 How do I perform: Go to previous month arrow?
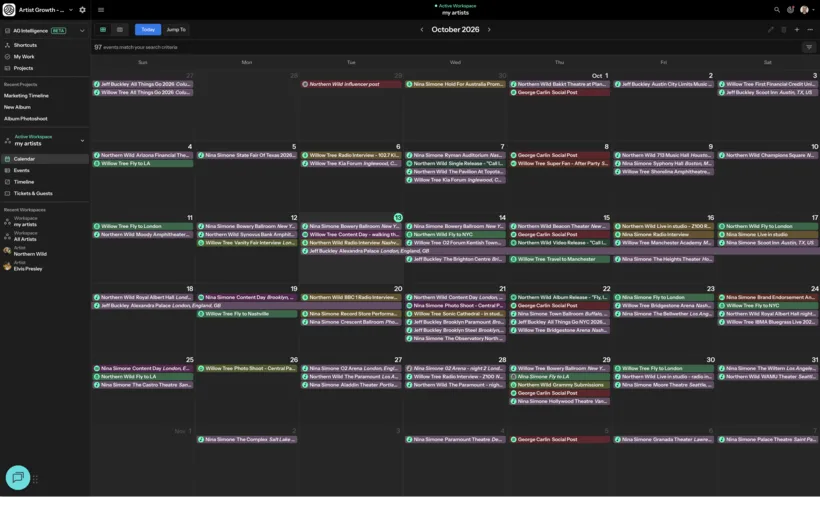(x=422, y=30)
